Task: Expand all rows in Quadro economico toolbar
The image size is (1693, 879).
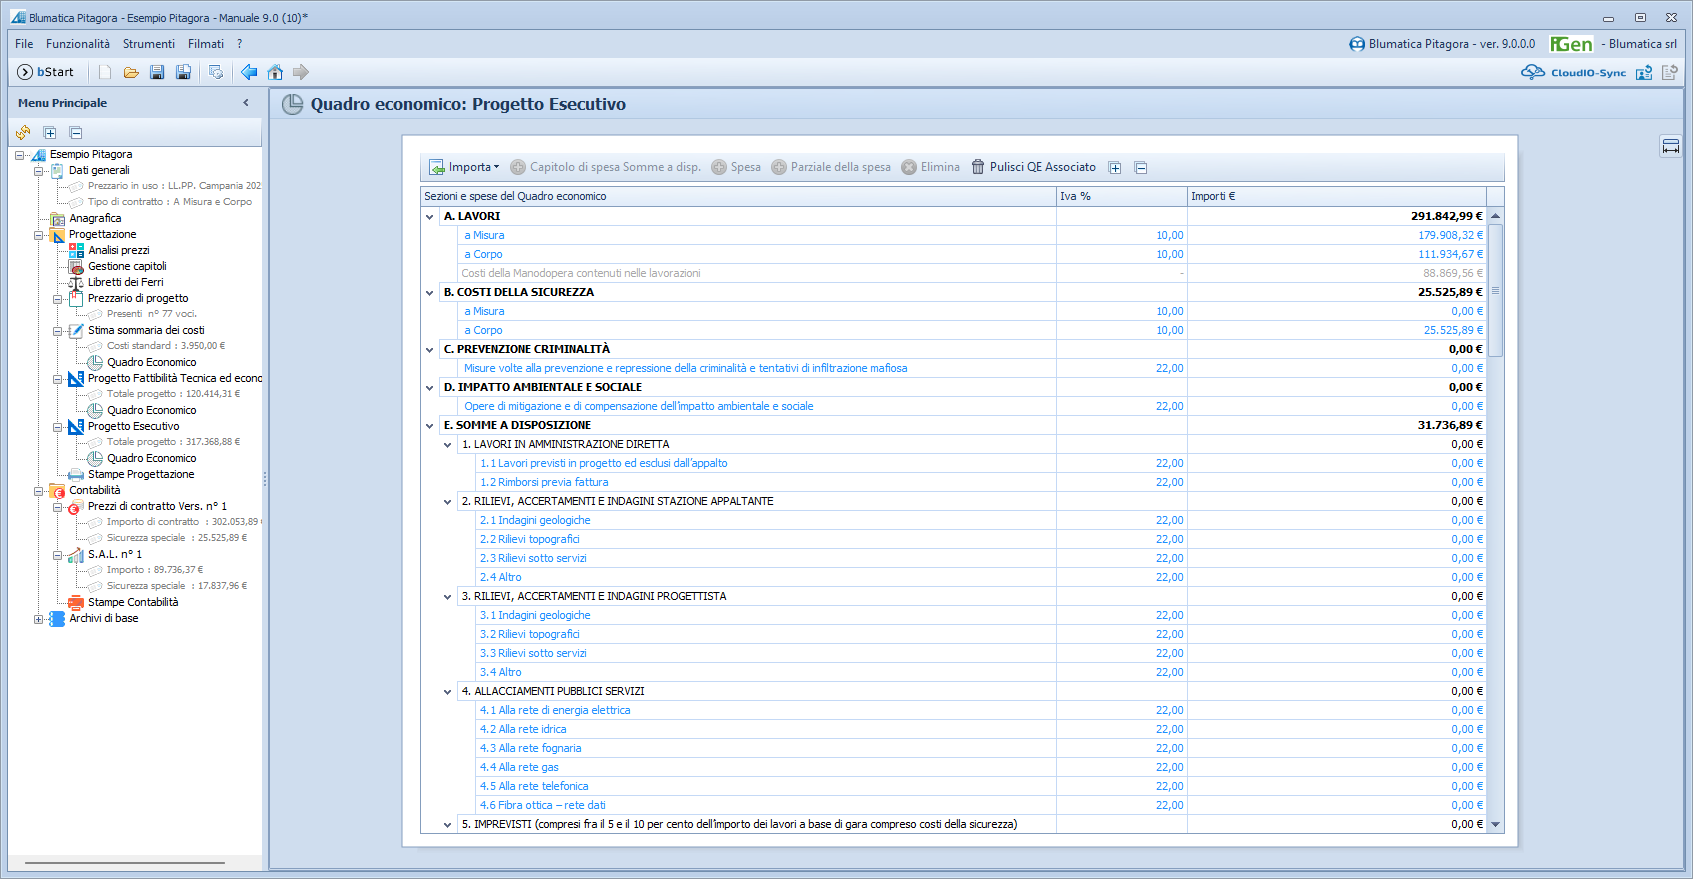Action: pyautogui.click(x=1115, y=168)
